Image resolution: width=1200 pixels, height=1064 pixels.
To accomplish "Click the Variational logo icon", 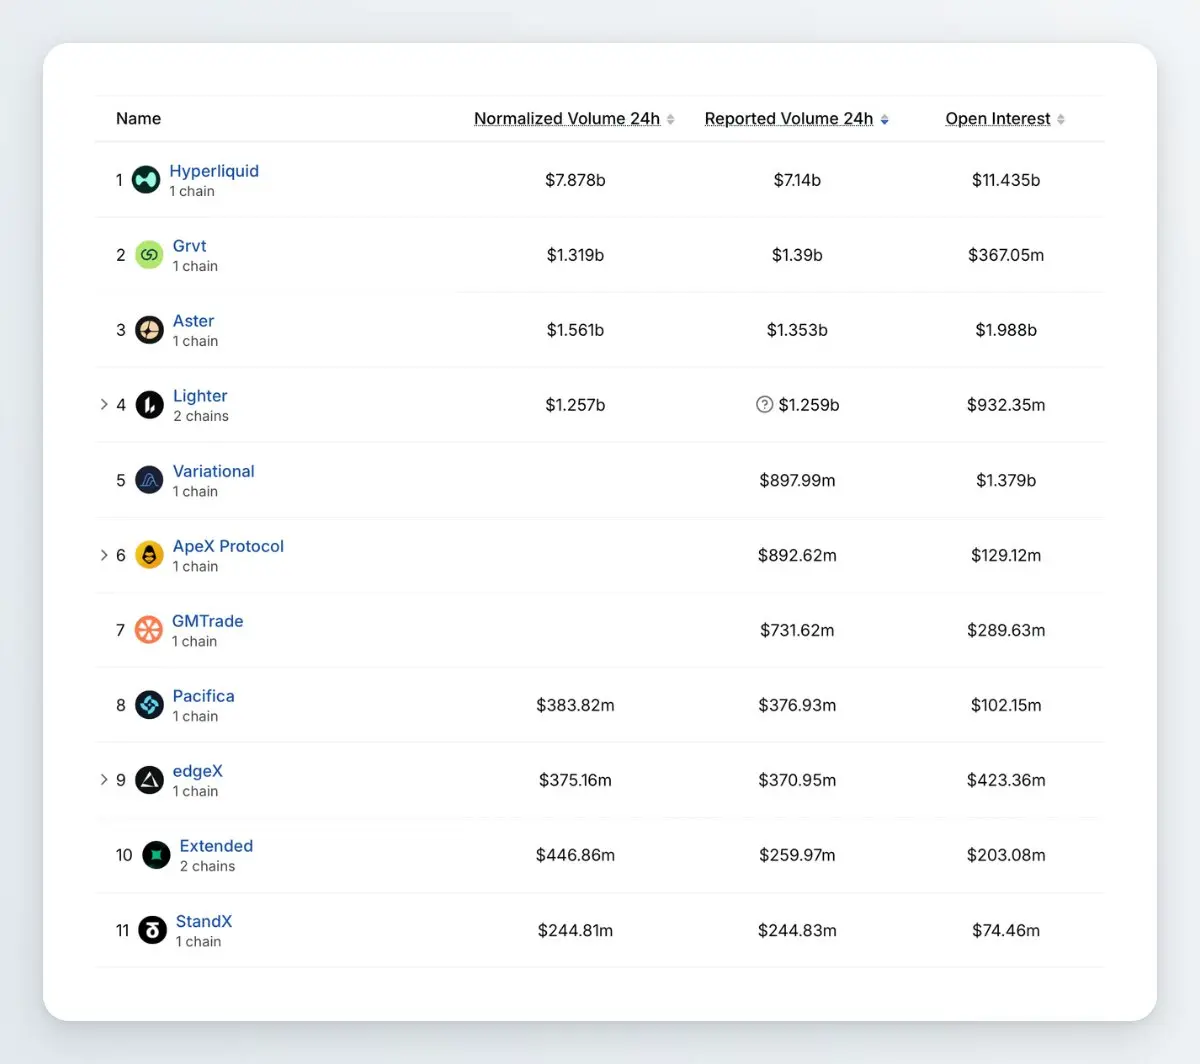I will pyautogui.click(x=149, y=480).
